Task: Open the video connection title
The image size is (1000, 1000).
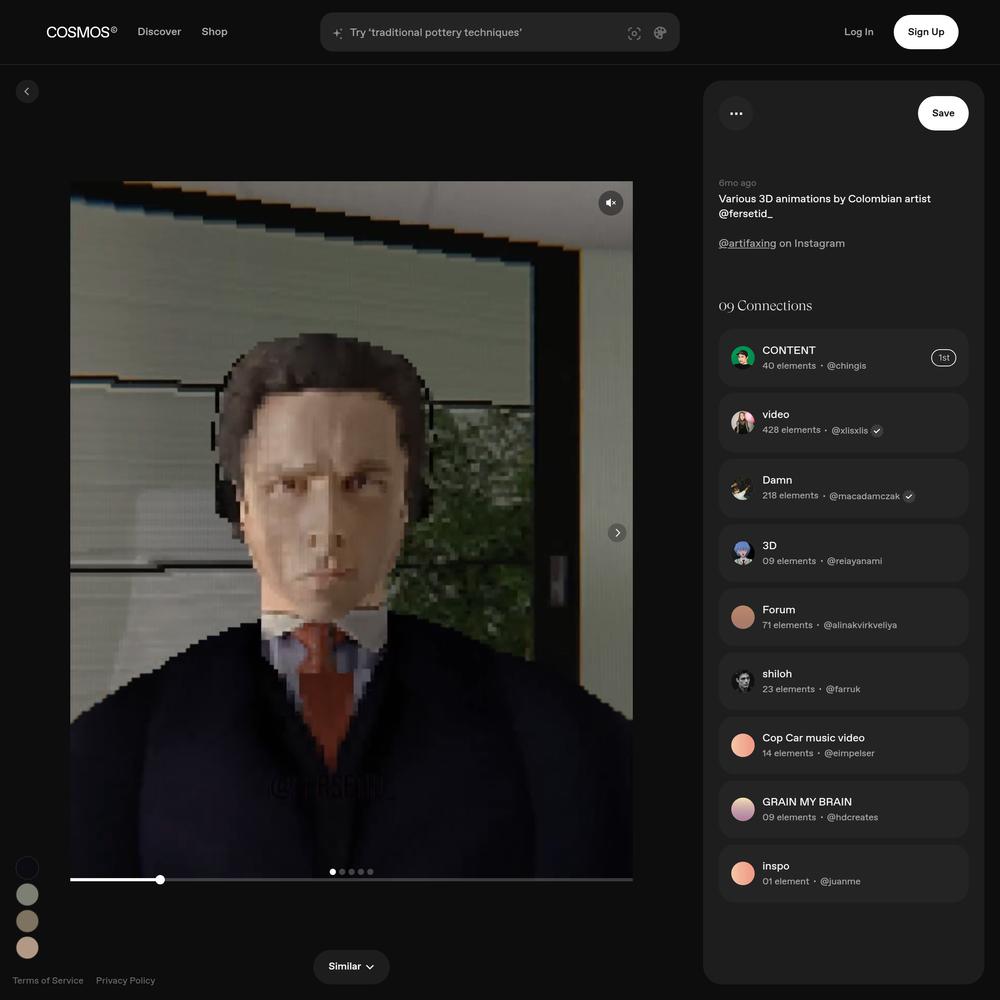Action: click(776, 415)
